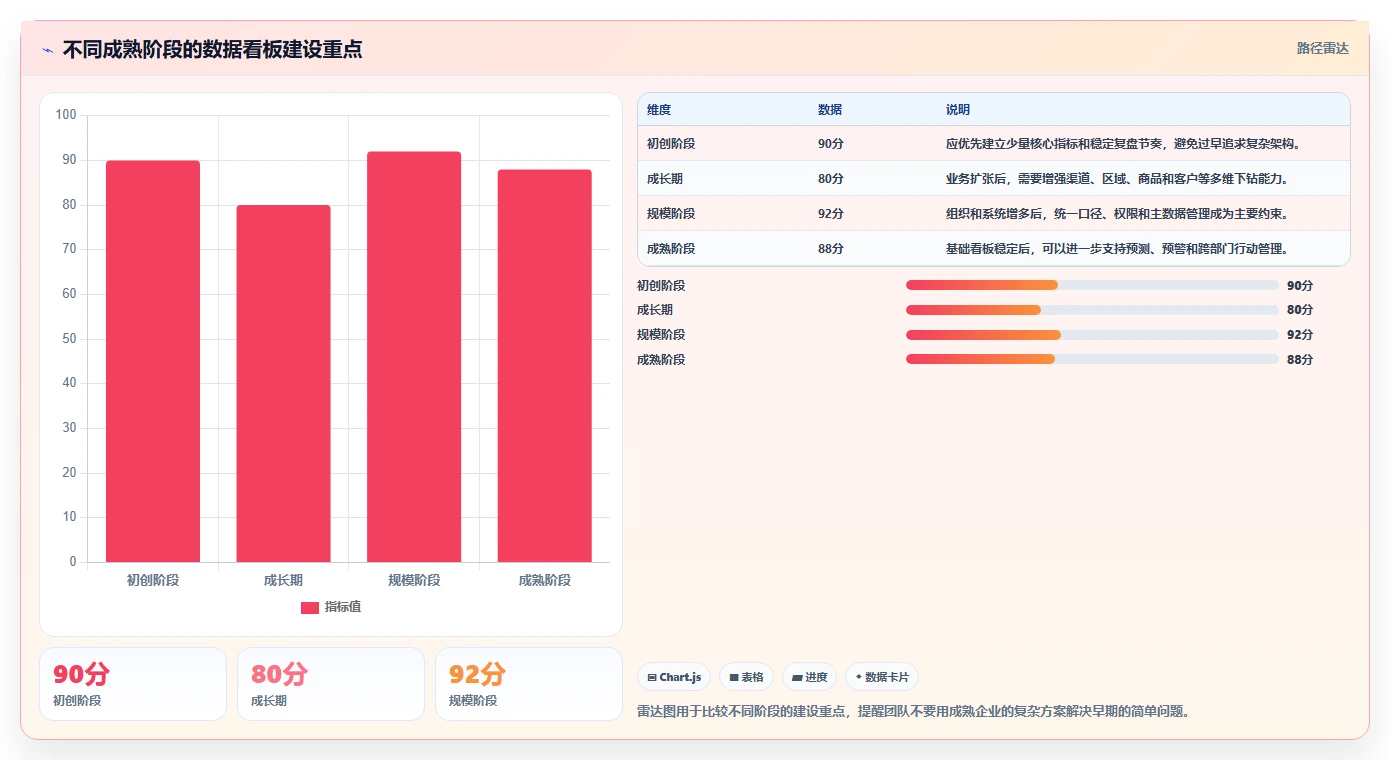Screen dimensions: 1390x760
Task: Click the 80分 value ending the progress row
Action: 1300,310
